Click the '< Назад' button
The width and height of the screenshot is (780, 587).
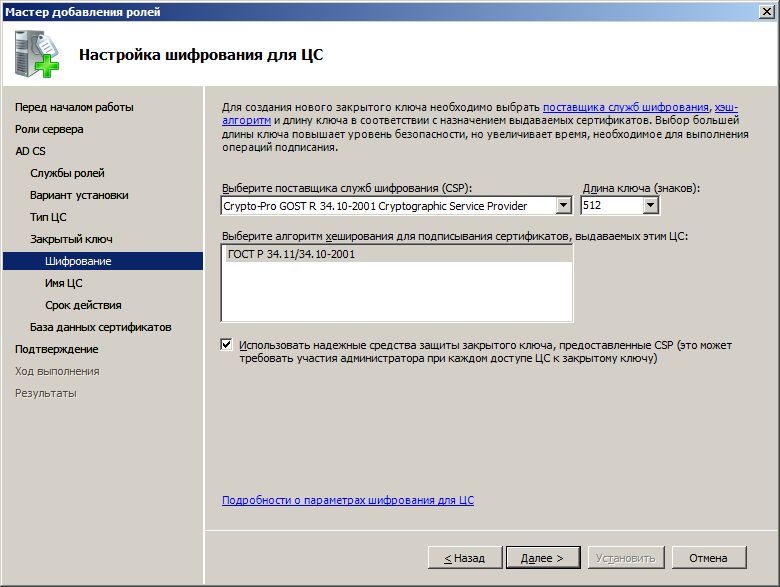(x=465, y=558)
